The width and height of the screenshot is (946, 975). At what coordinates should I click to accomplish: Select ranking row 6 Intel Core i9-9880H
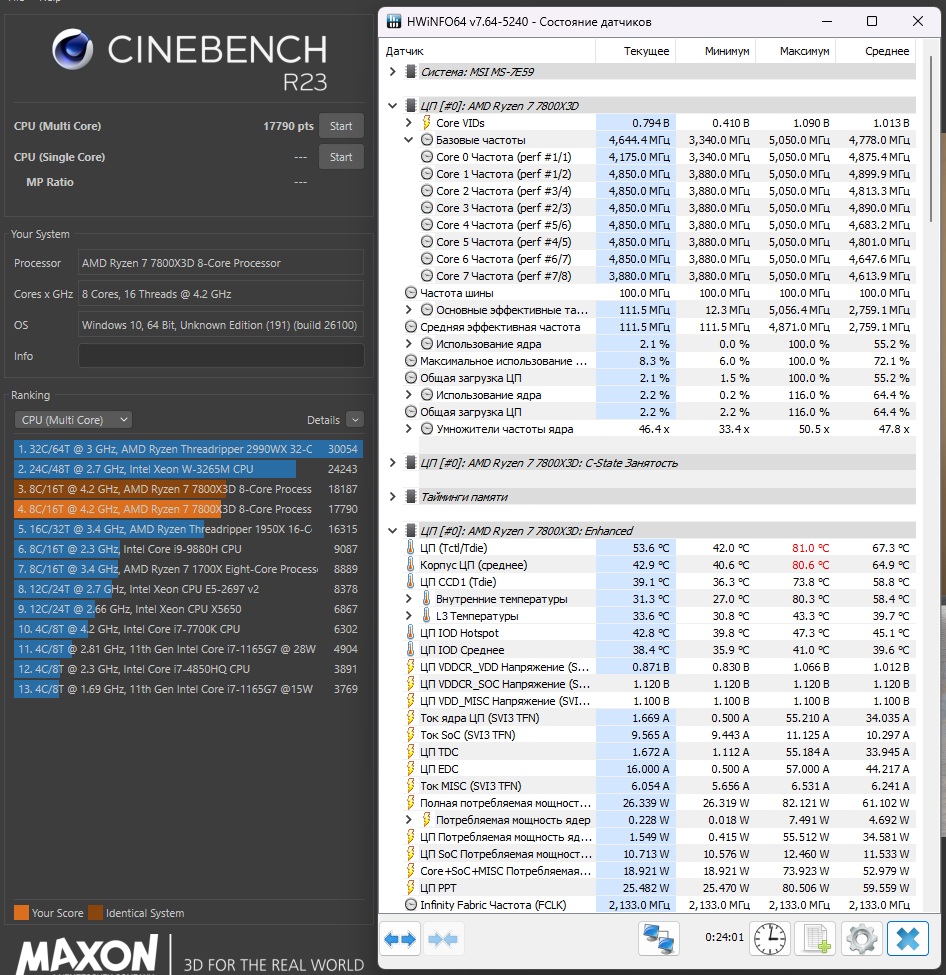click(x=187, y=548)
